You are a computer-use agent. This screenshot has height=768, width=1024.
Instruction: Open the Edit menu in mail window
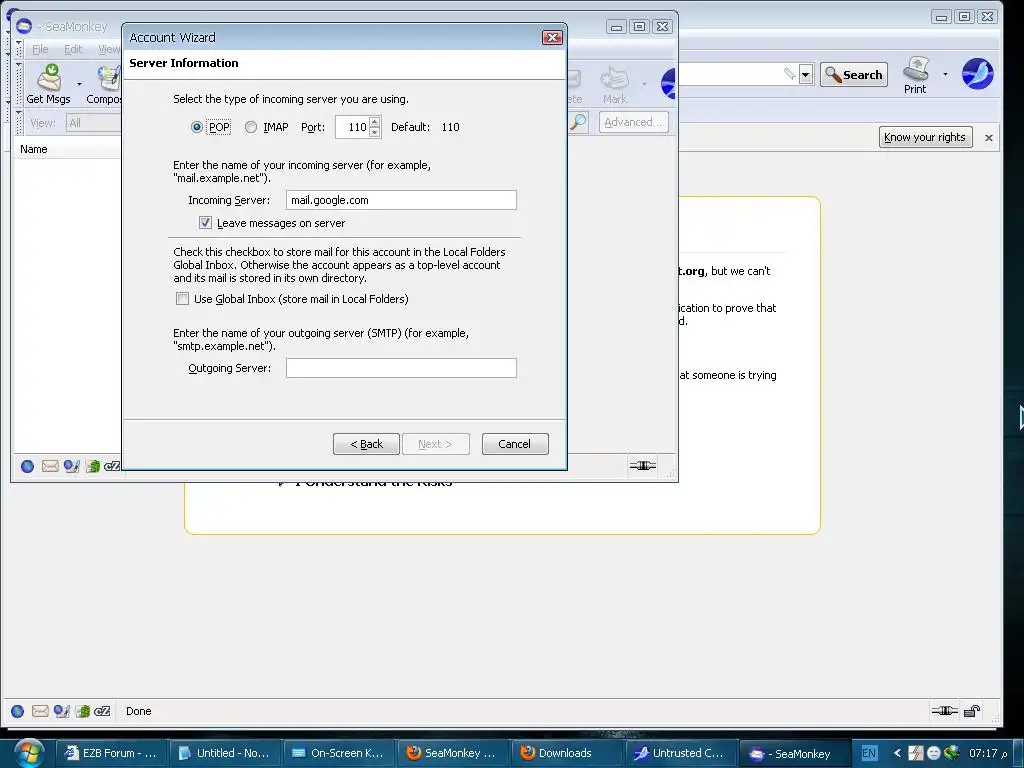tap(72, 49)
